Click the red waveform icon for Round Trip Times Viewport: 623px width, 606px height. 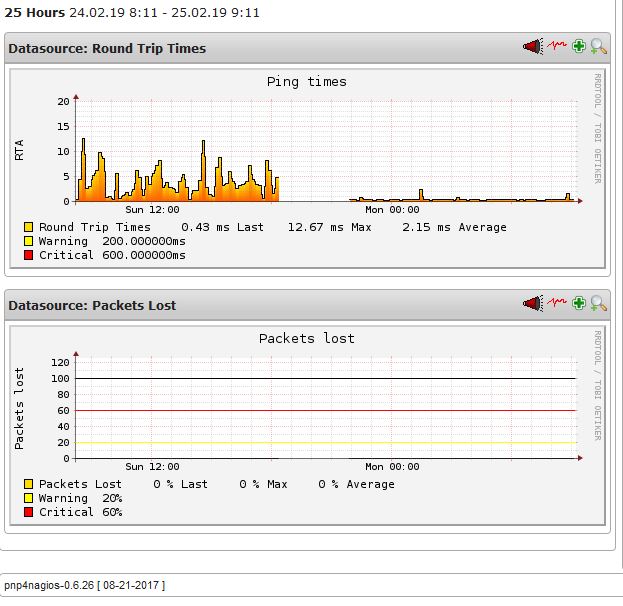tap(556, 47)
